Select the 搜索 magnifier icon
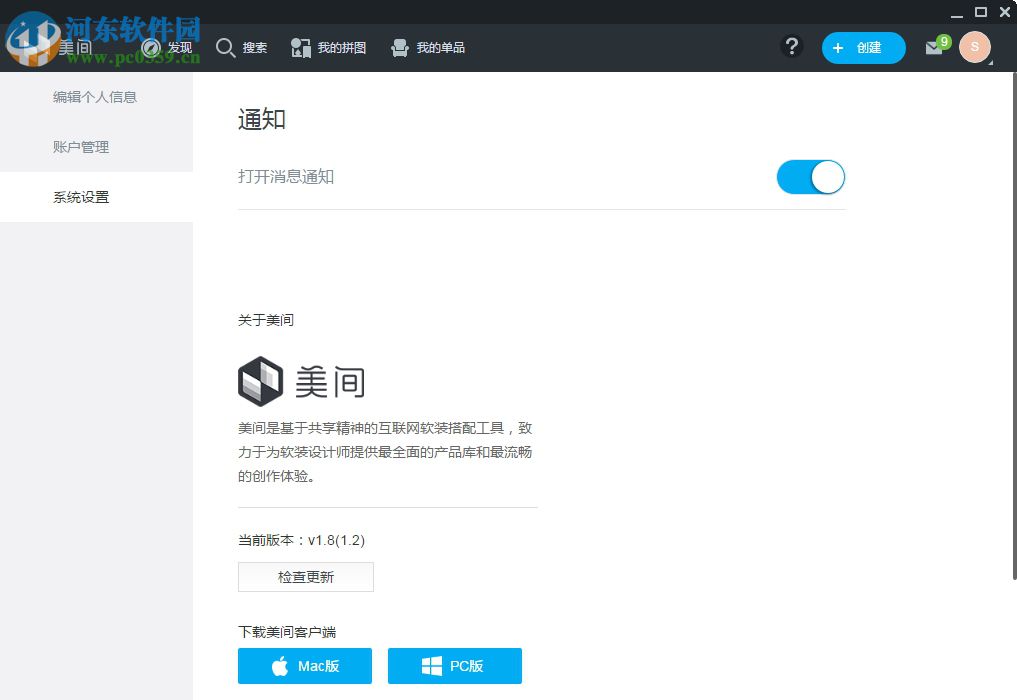This screenshot has height=700, width=1017. [x=226, y=47]
